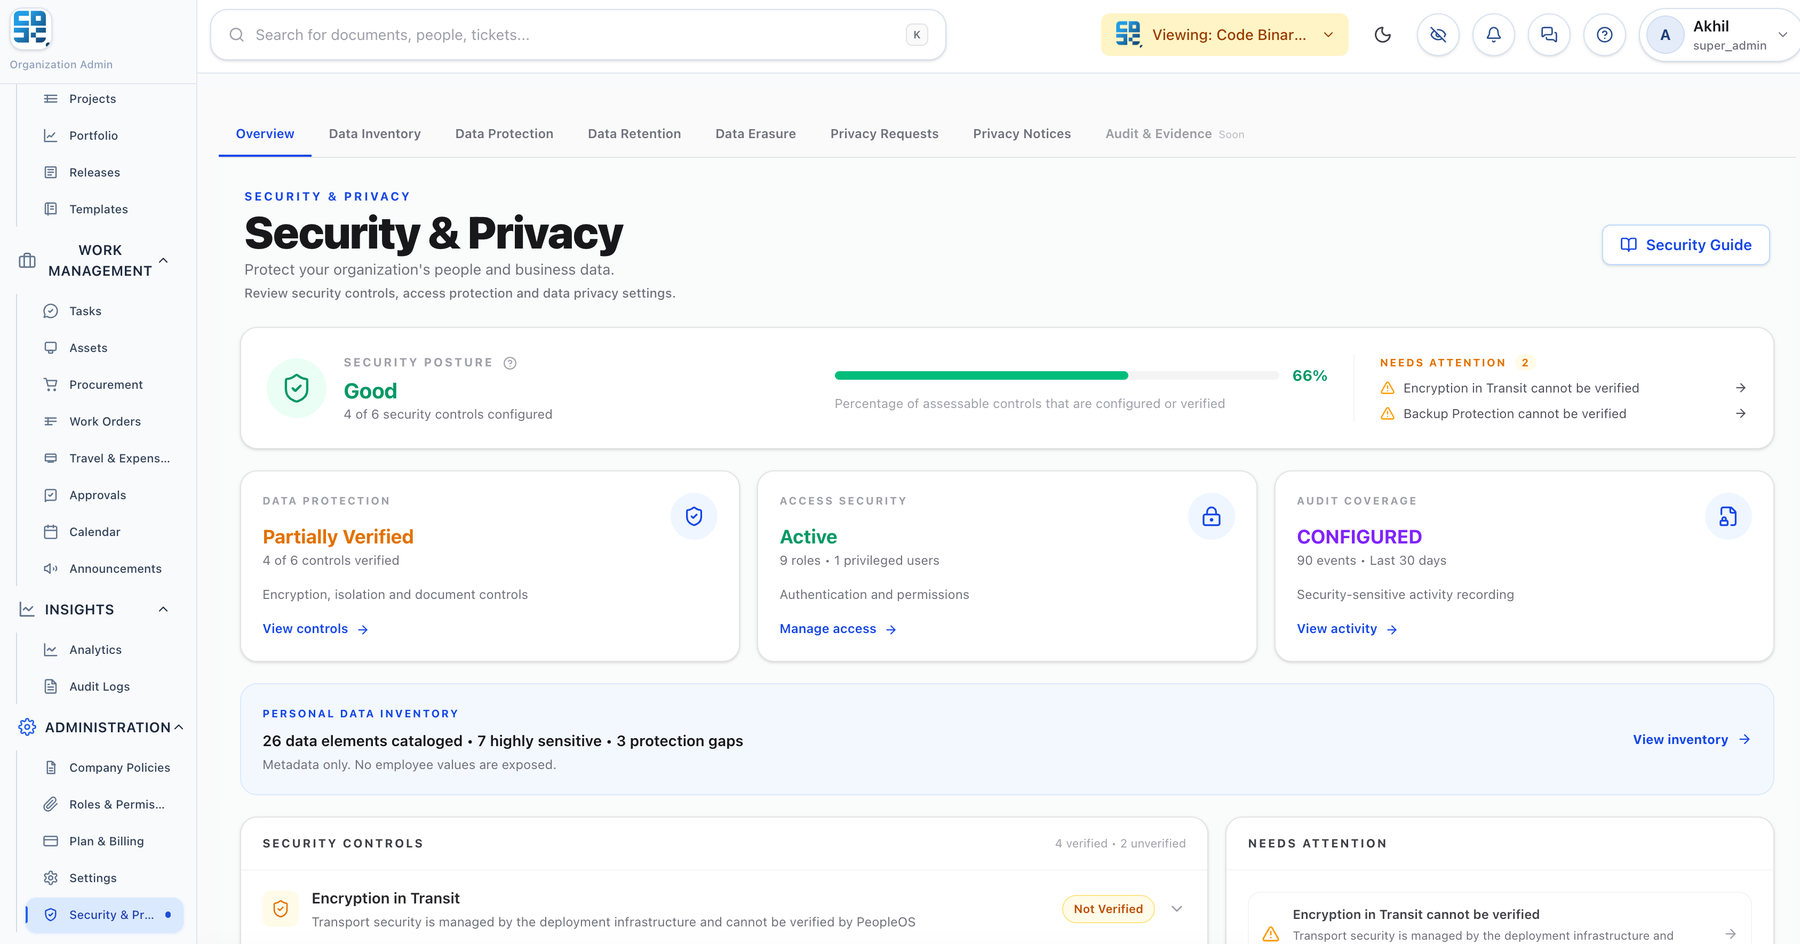Click the Manage access link

pos(838,629)
